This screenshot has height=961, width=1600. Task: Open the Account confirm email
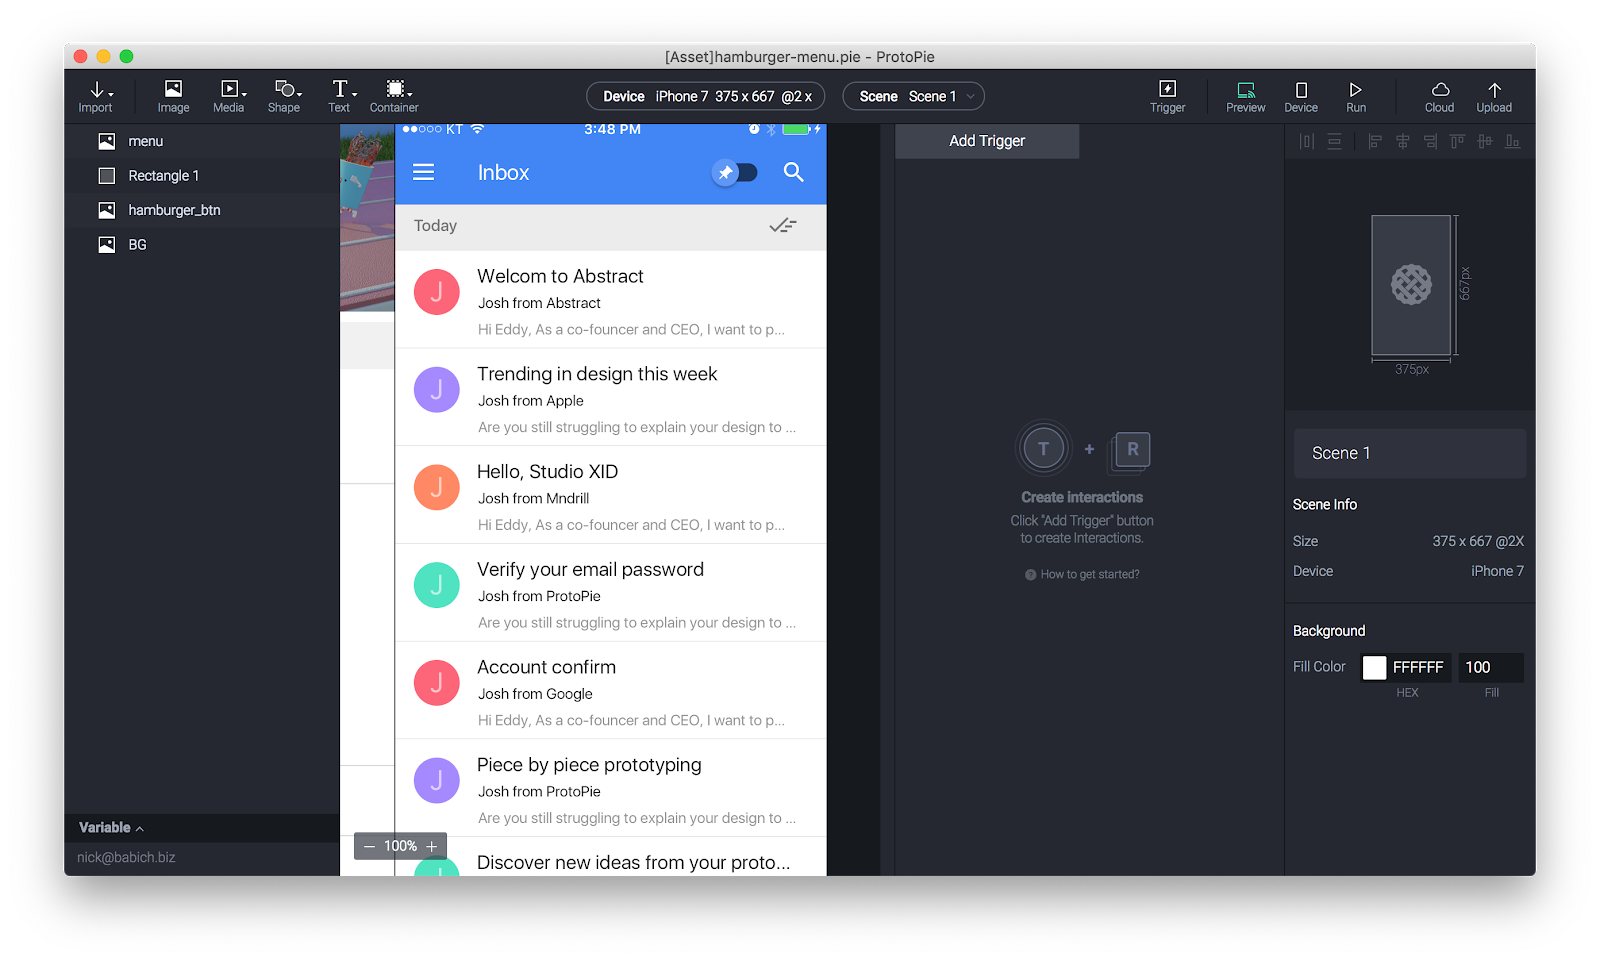tap(611, 691)
